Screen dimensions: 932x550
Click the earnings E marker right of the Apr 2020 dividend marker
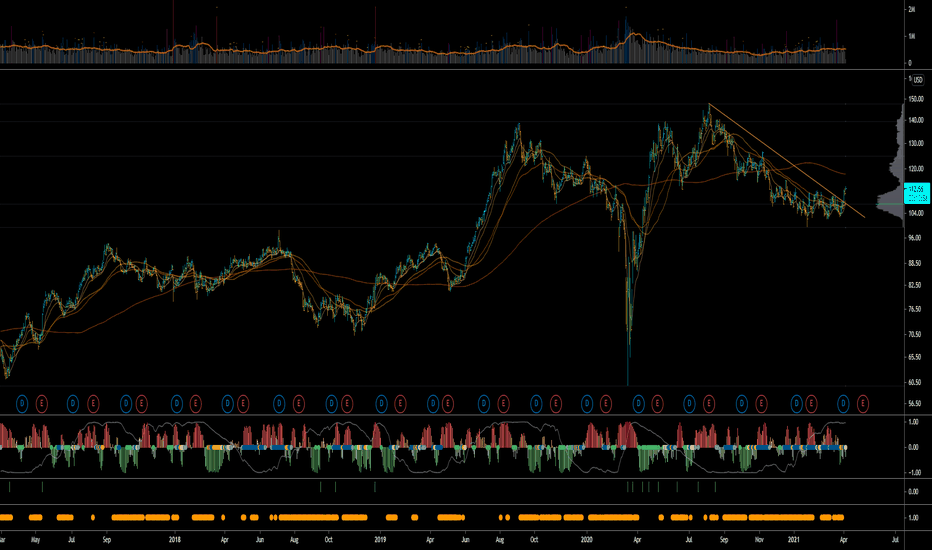(x=657, y=404)
